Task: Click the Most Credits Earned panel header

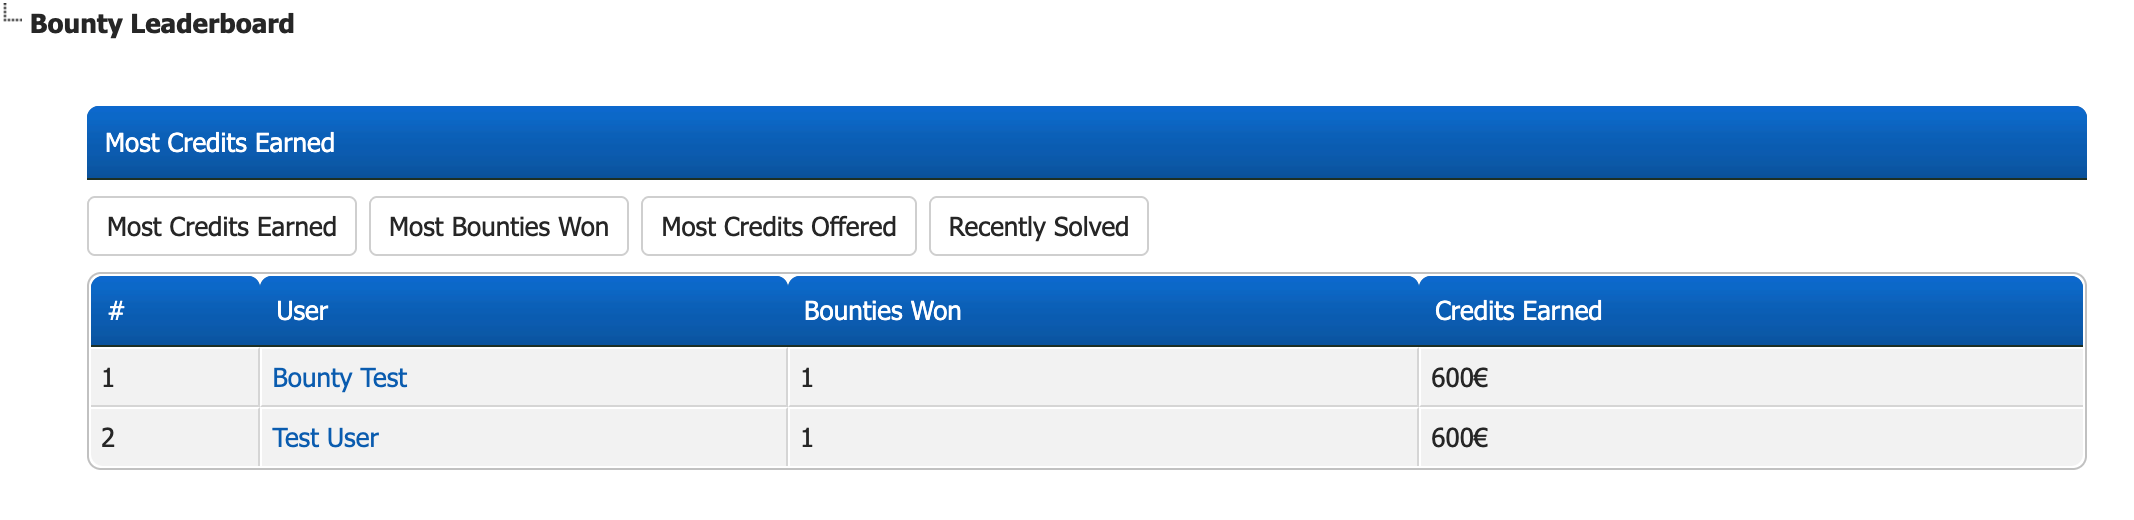Action: coord(1087,143)
